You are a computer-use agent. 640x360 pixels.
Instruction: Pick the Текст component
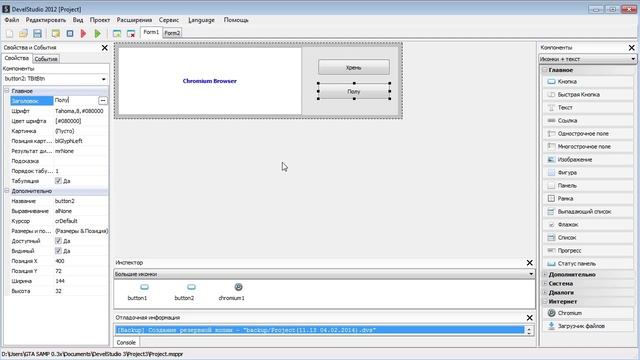coord(588,108)
